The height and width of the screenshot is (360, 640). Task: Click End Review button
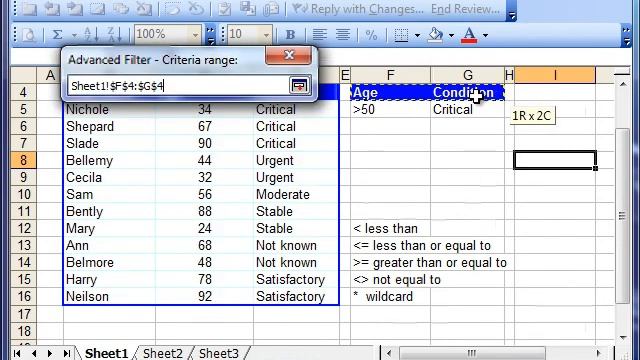pyautogui.click(x=465, y=9)
